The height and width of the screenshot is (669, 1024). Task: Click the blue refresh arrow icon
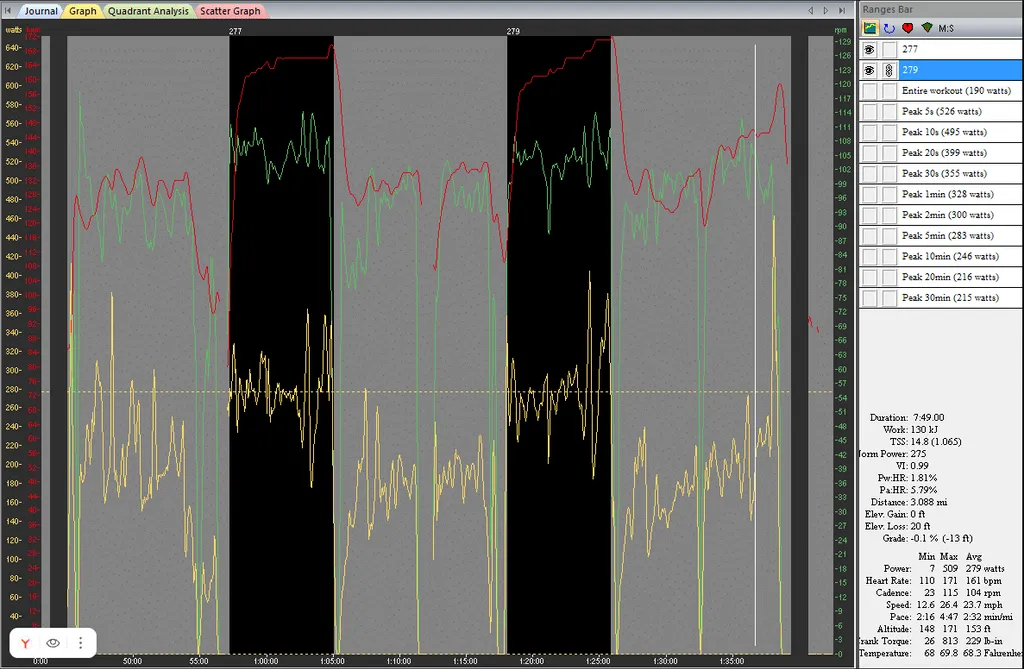[x=888, y=28]
